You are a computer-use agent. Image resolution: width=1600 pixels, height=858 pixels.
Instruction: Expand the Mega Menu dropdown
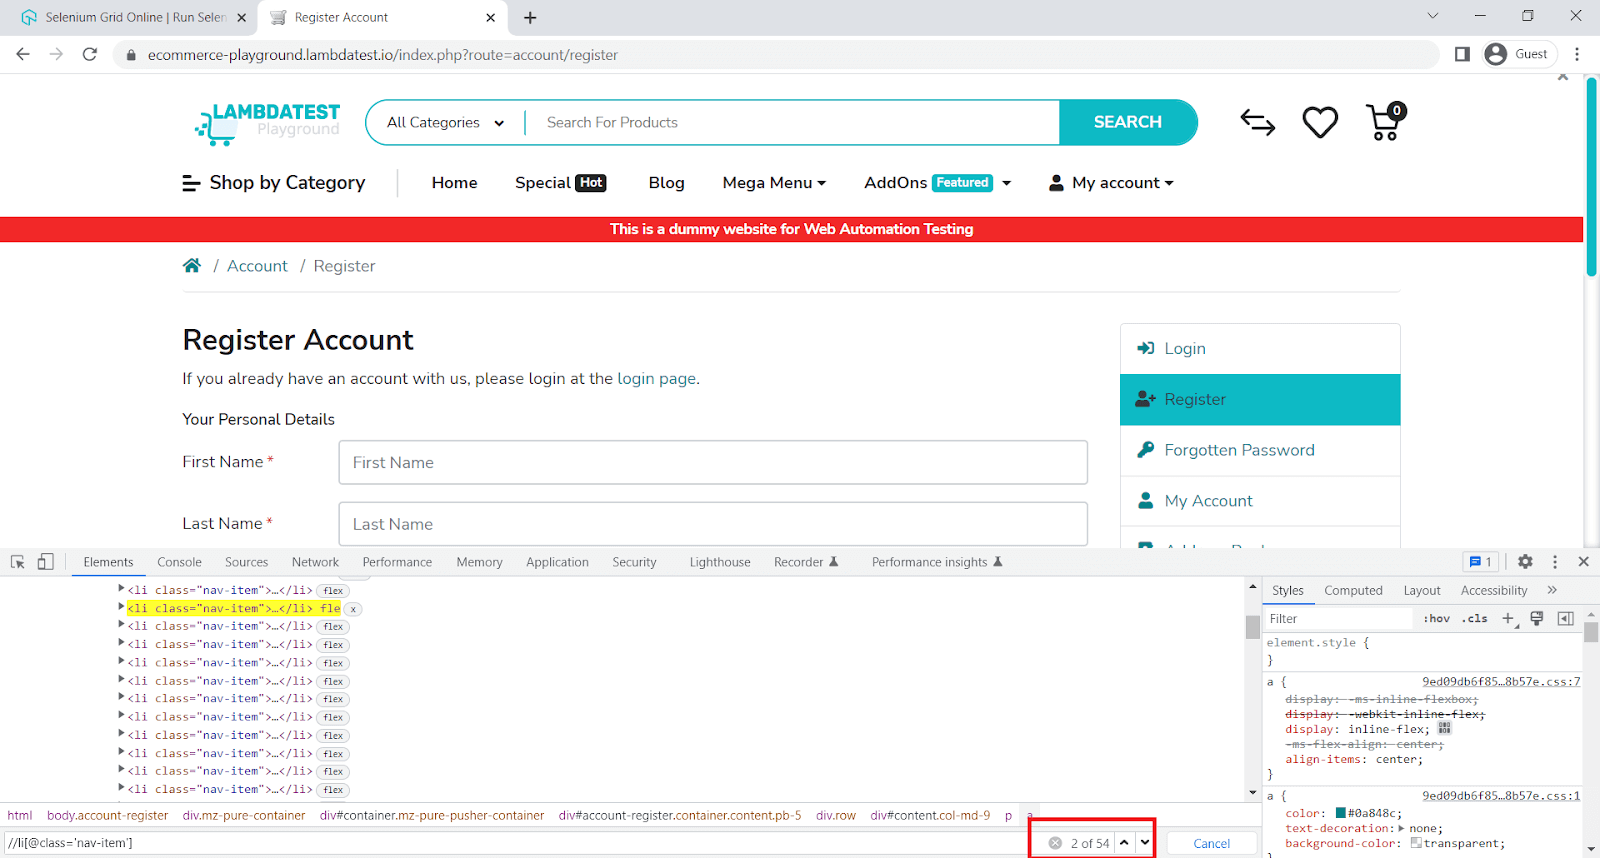coord(774,183)
